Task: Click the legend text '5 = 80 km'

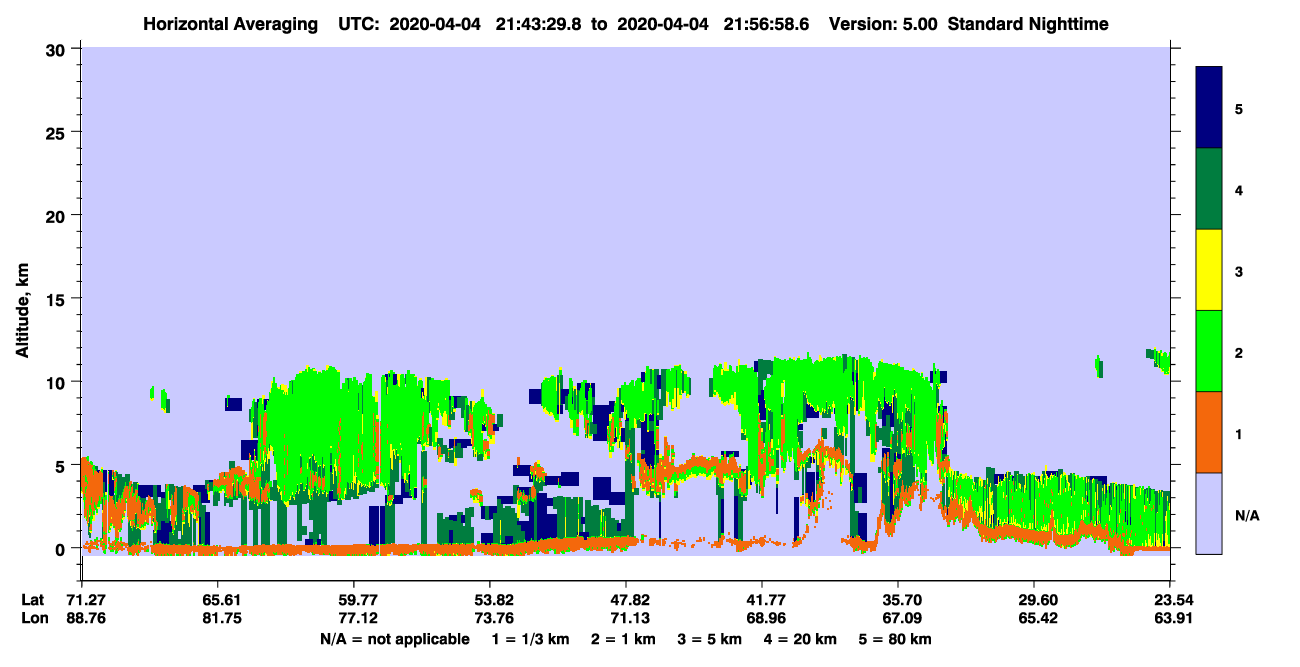Action: coord(896,639)
